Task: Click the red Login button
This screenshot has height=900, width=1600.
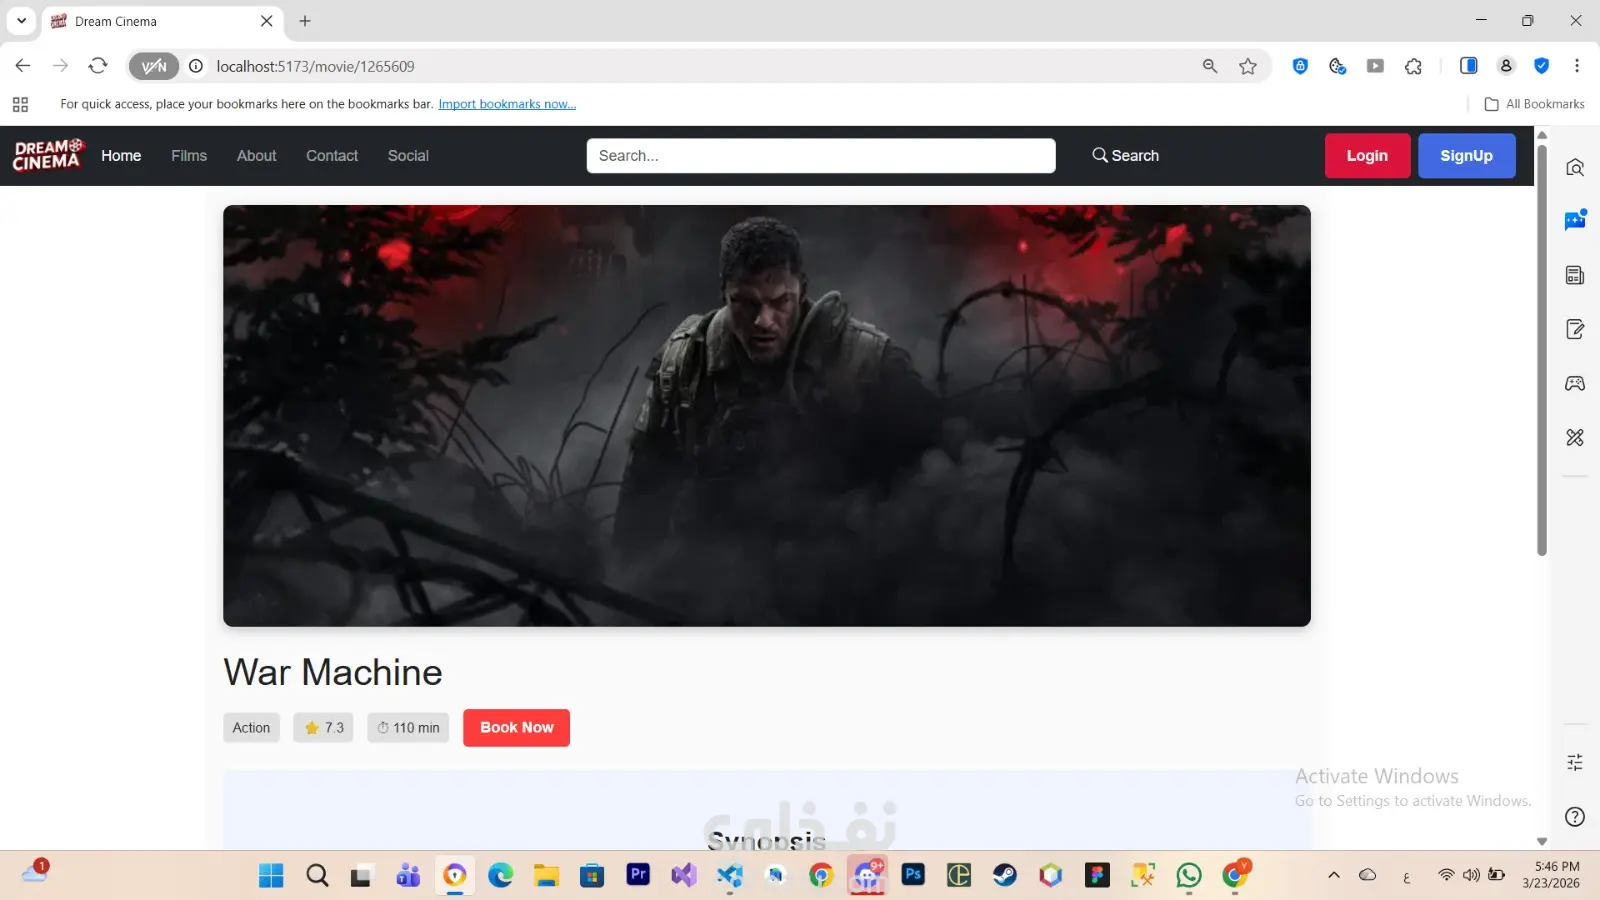Action: click(1367, 156)
